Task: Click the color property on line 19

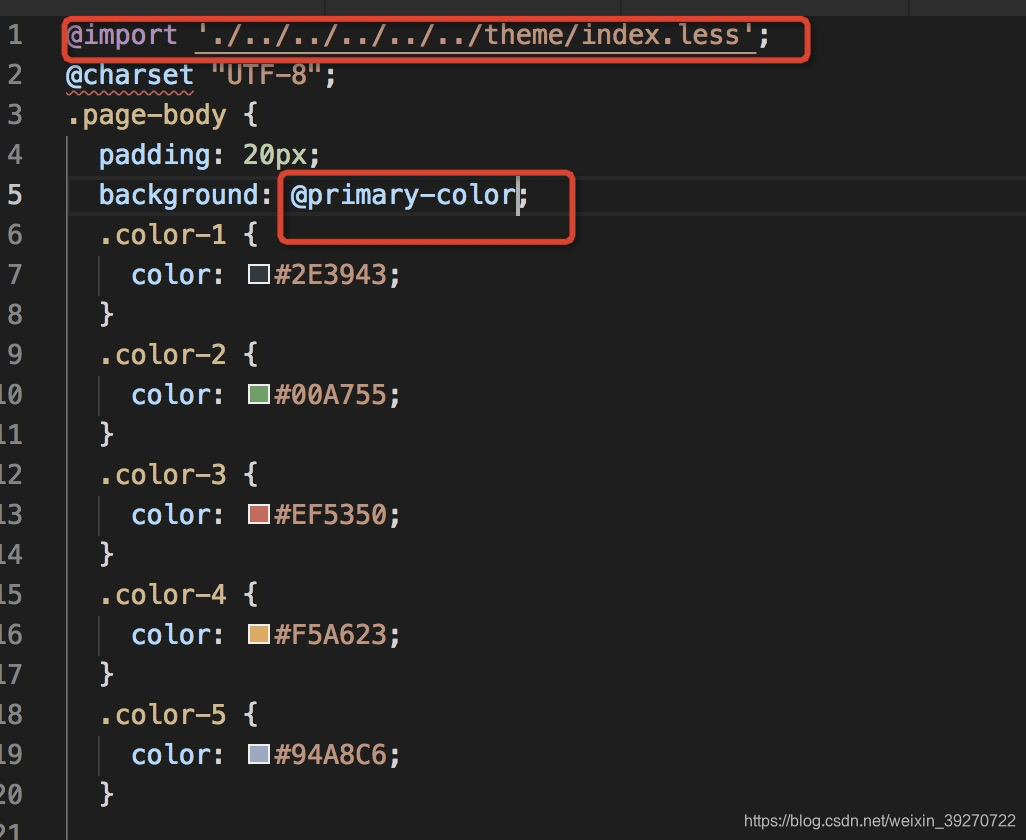Action: 170,755
